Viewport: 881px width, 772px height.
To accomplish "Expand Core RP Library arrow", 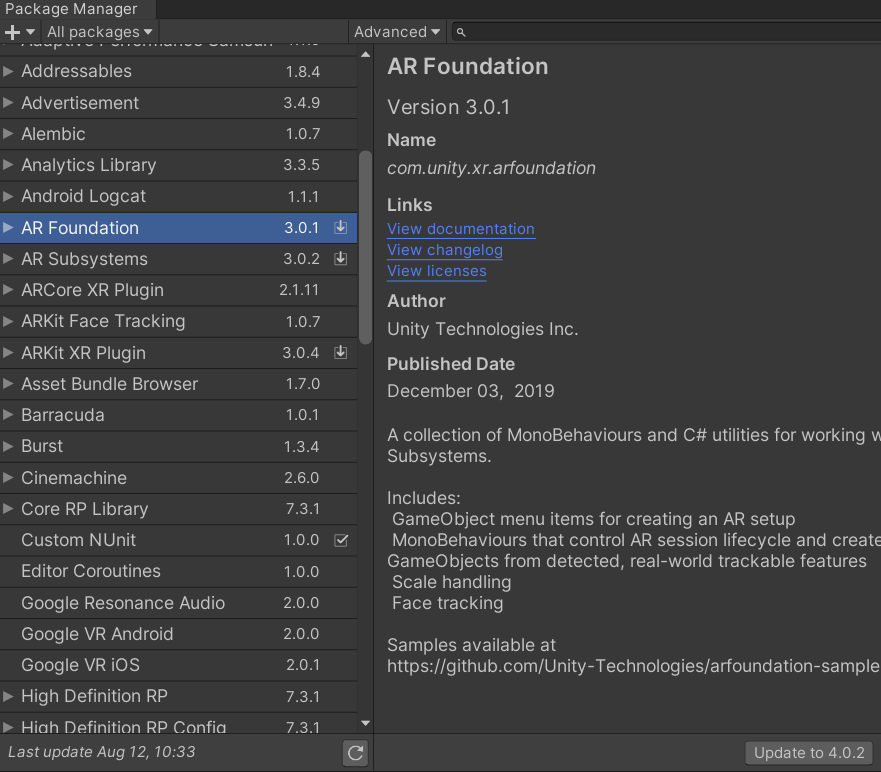I will [x=8, y=508].
